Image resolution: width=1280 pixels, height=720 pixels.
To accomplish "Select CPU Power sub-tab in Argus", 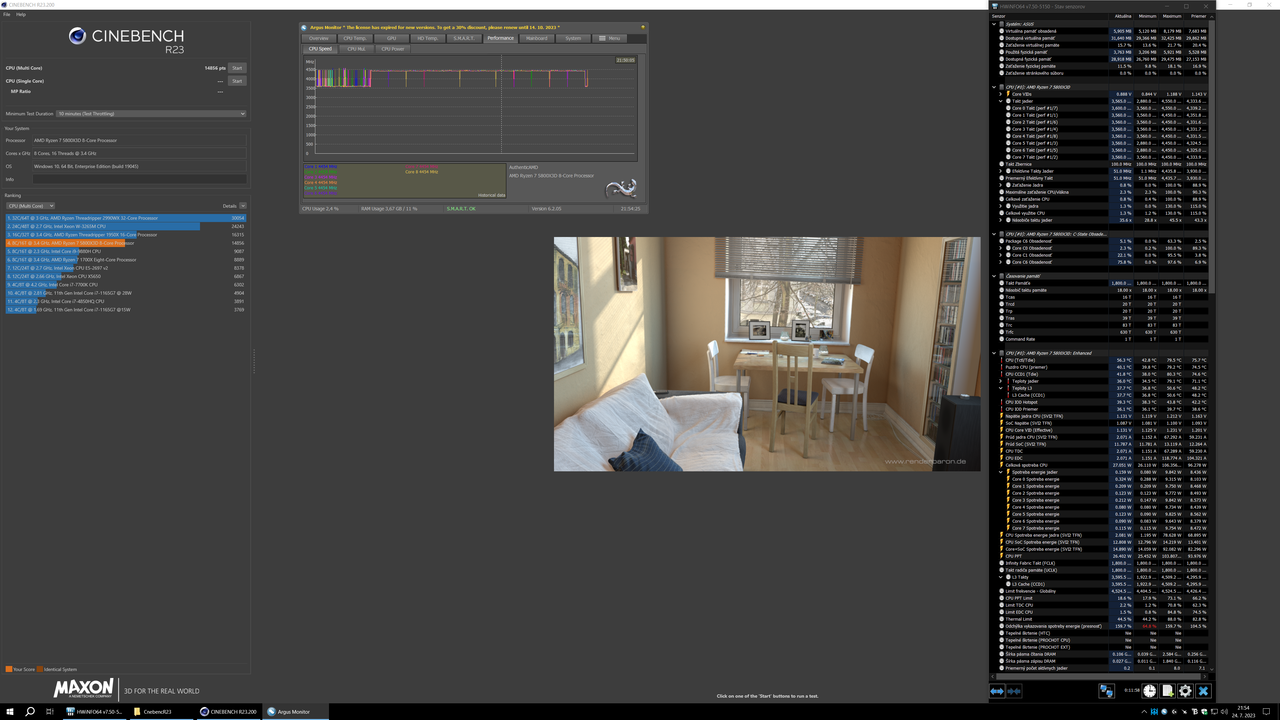I will 392,49.
